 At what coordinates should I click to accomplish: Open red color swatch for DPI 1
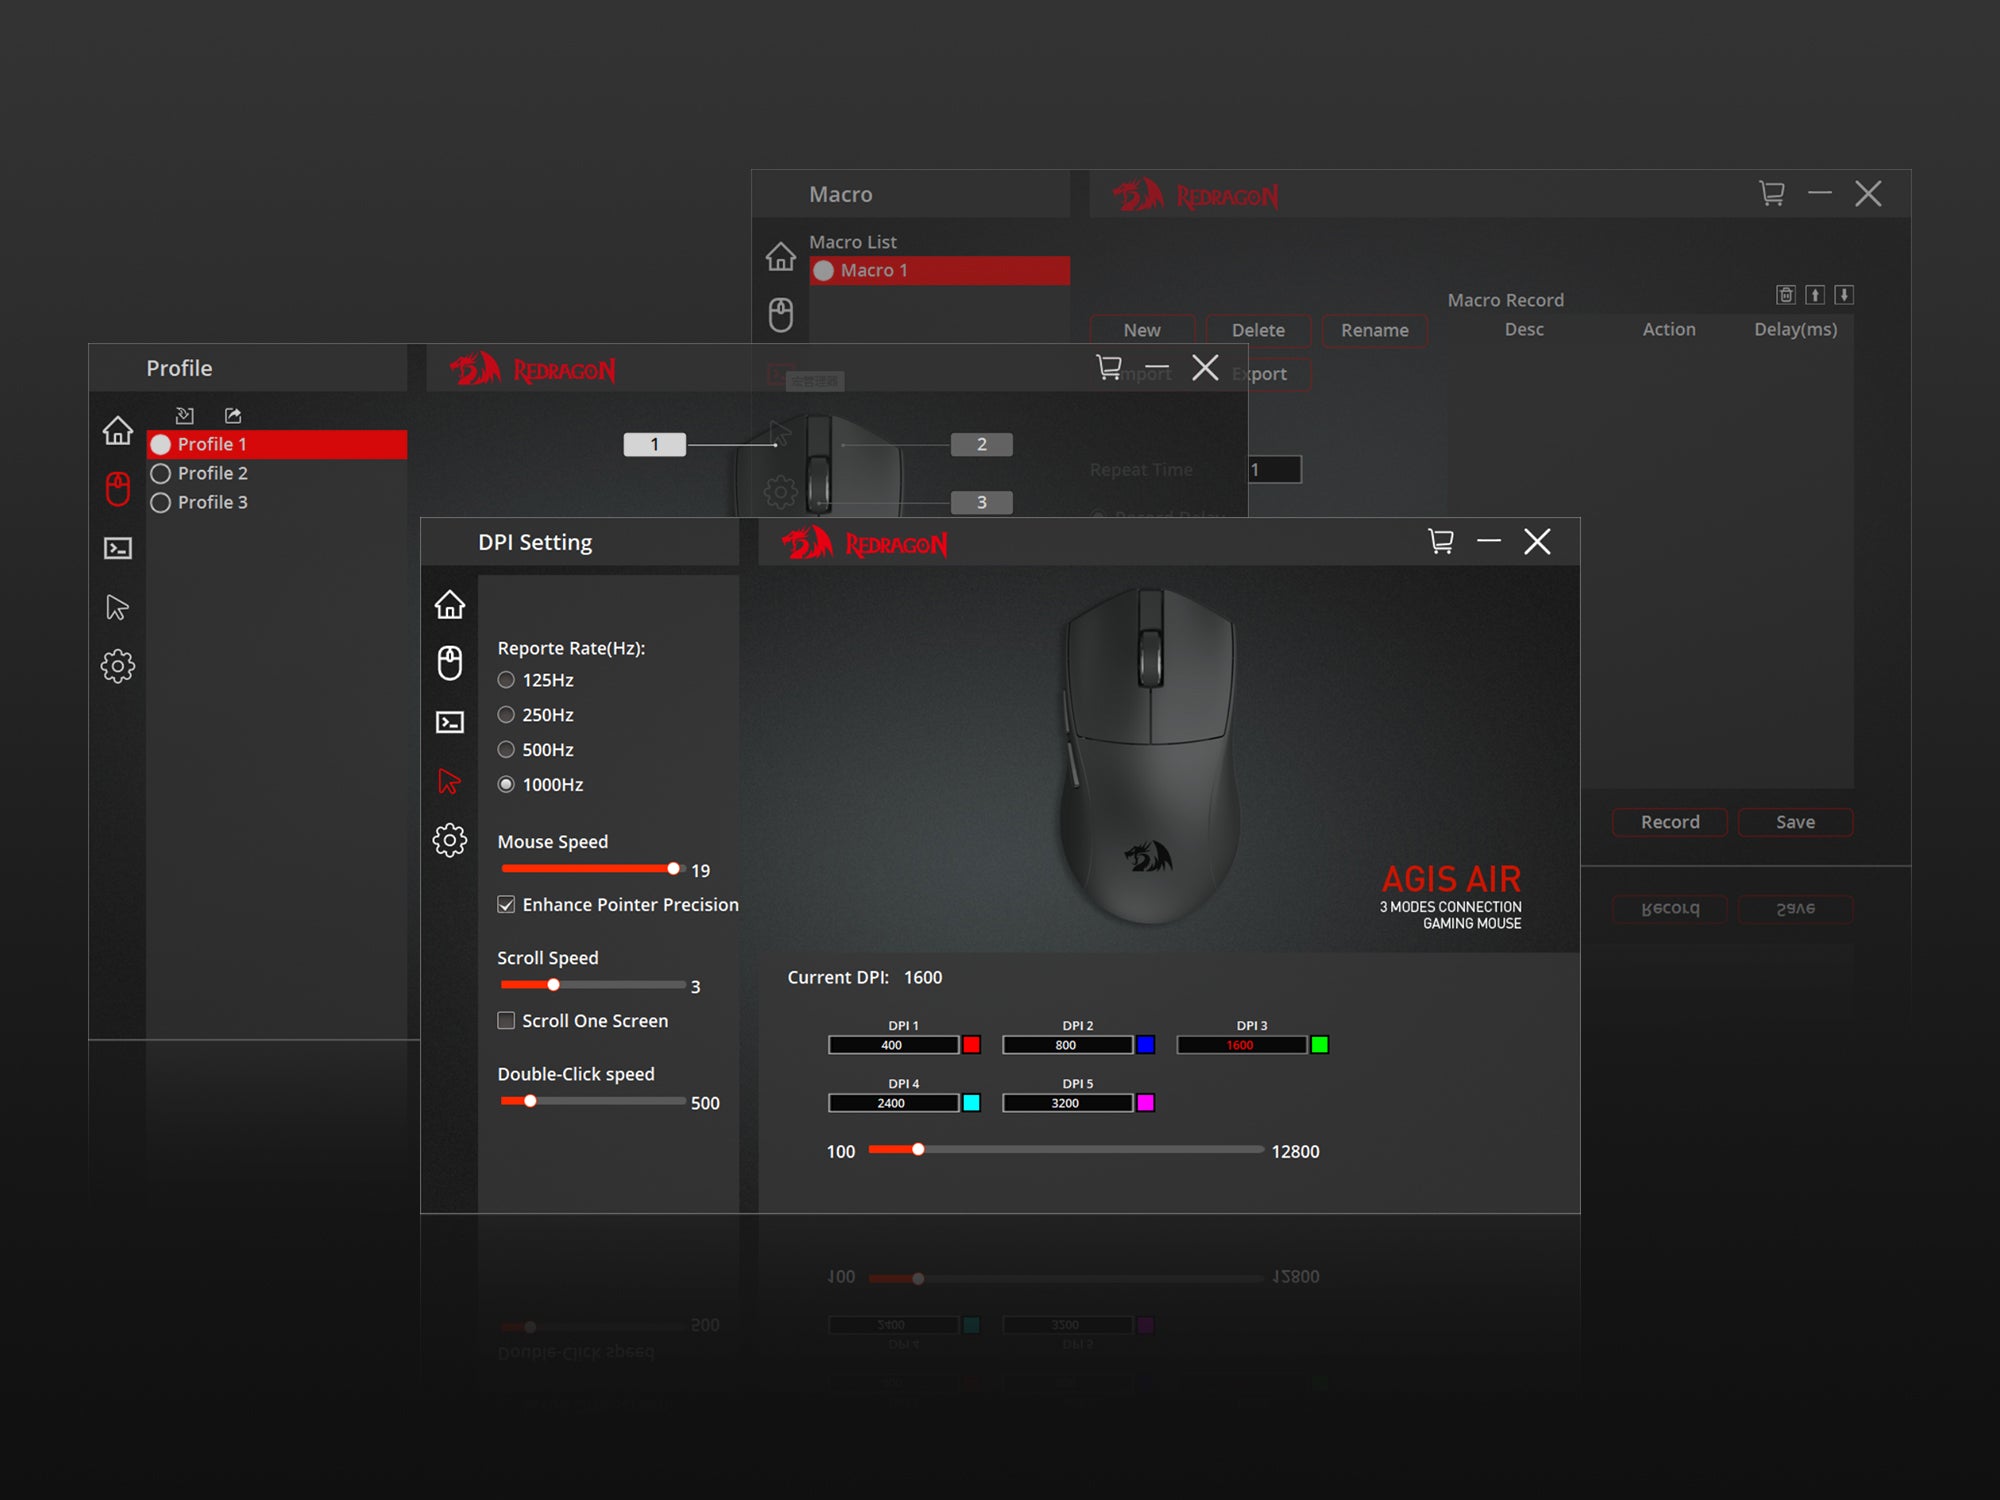(971, 1045)
